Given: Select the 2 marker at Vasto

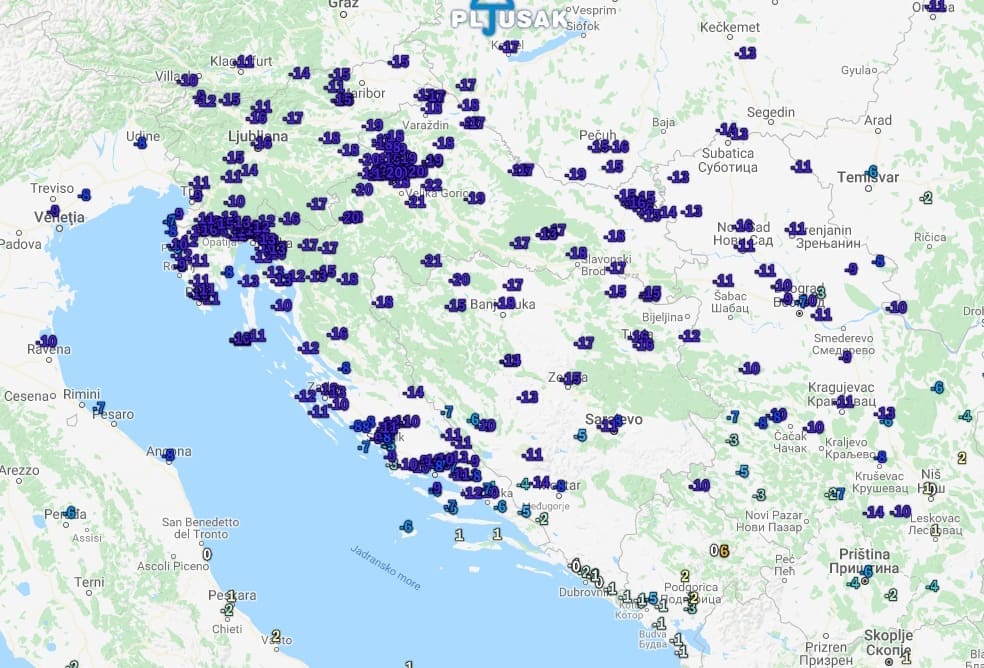Looking at the screenshot, I should [x=276, y=634].
